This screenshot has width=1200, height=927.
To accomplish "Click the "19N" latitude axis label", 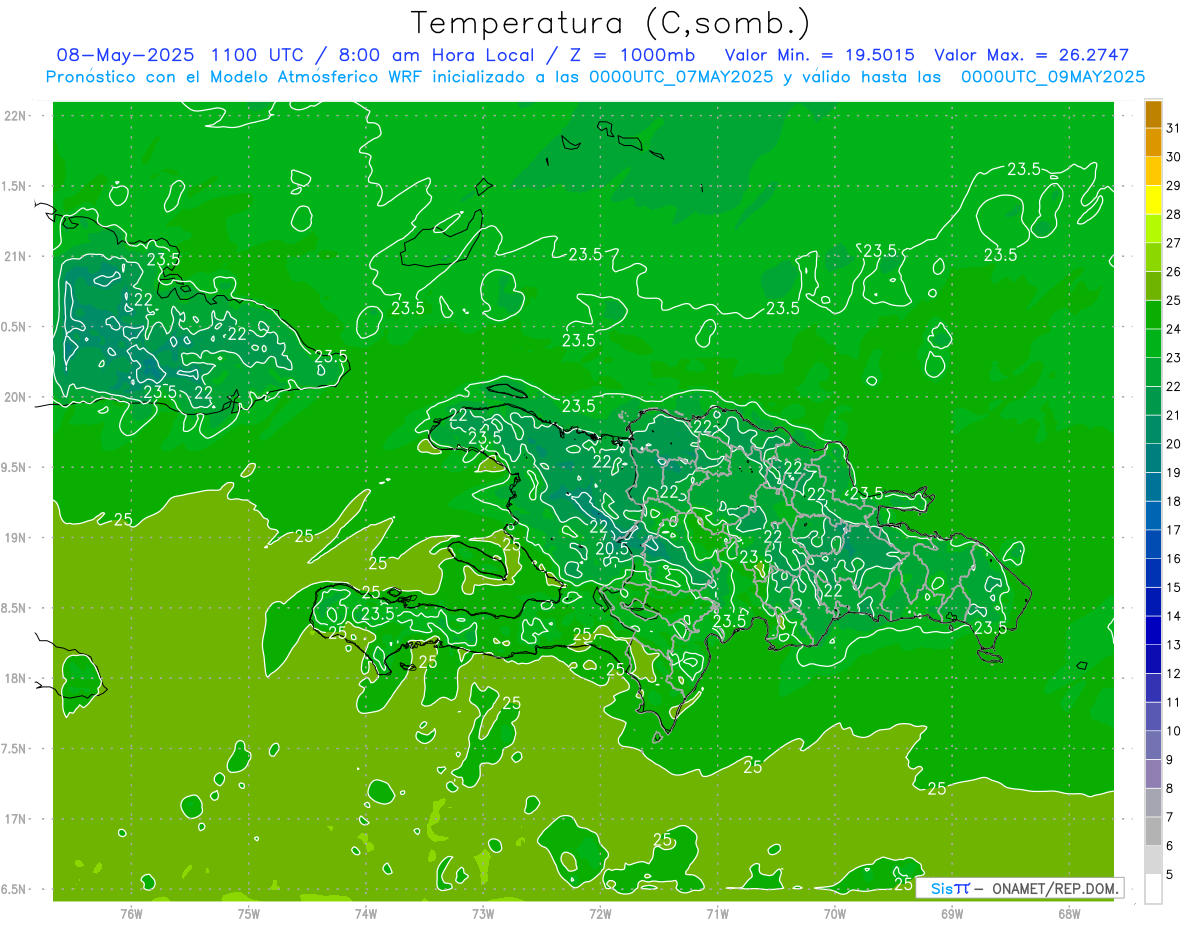I will [x=16, y=538].
